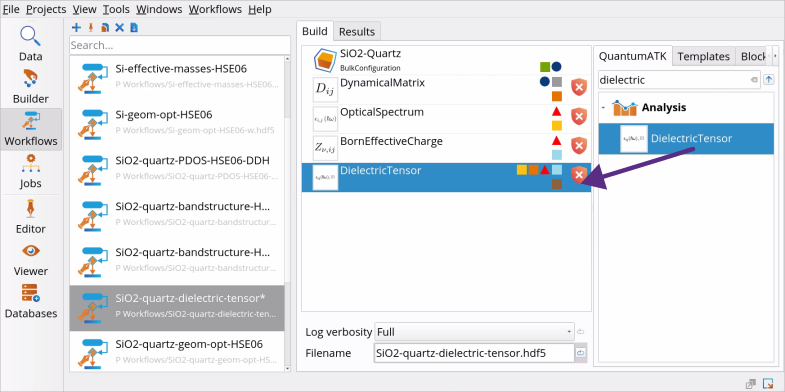This screenshot has height=392, width=785.
Task: Open the Editor sidebar panel
Action: 31,216
